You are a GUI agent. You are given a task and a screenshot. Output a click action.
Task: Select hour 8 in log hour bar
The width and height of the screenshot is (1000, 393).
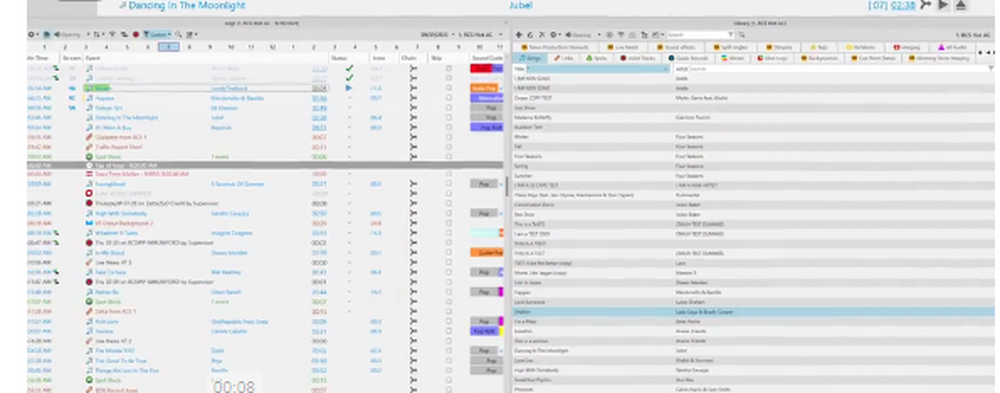pyautogui.click(x=189, y=47)
